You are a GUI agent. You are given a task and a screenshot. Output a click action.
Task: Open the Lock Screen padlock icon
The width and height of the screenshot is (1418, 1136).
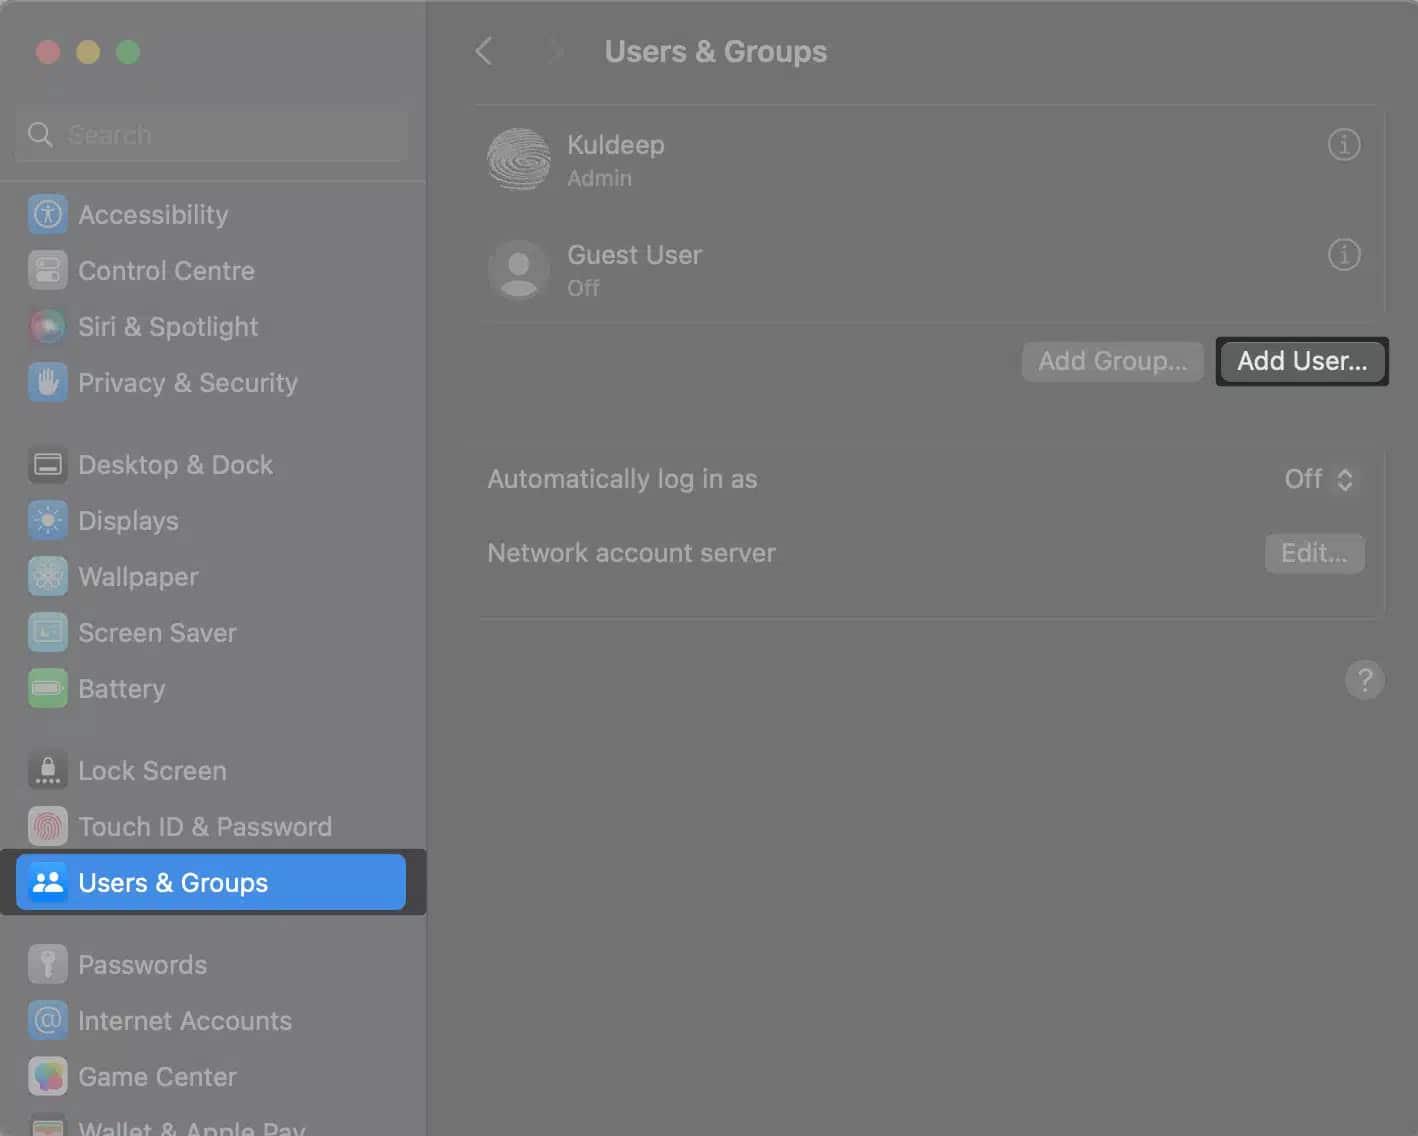pos(48,770)
